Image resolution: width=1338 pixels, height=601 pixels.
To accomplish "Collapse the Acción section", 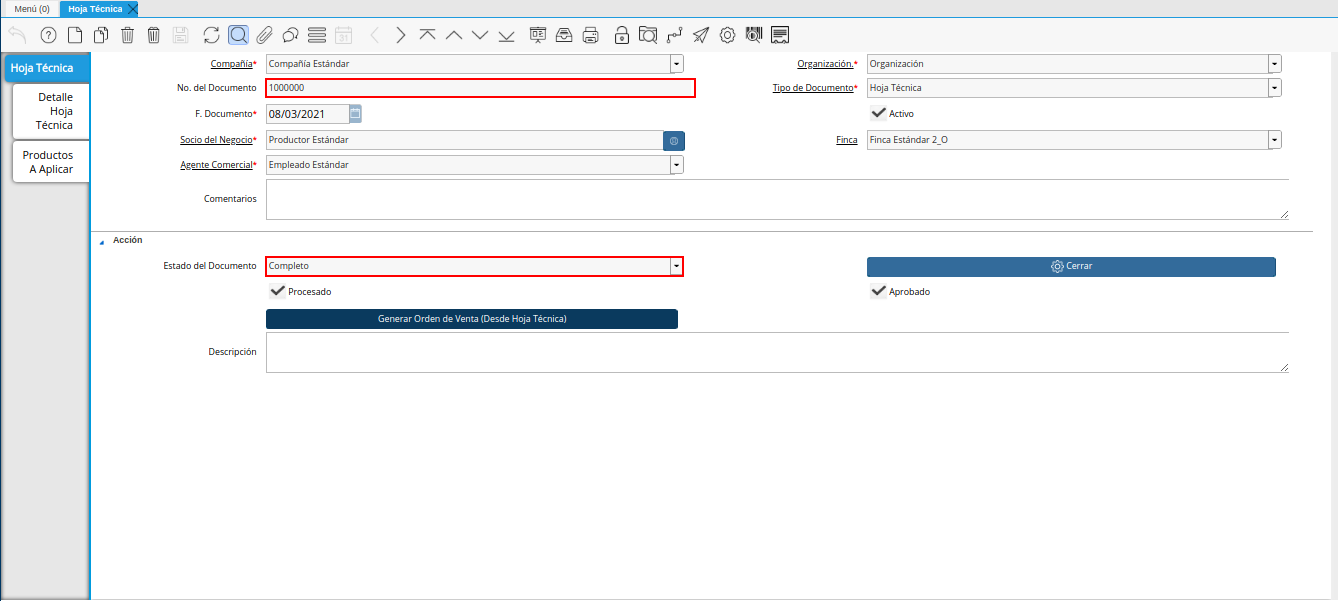I will [x=101, y=241].
